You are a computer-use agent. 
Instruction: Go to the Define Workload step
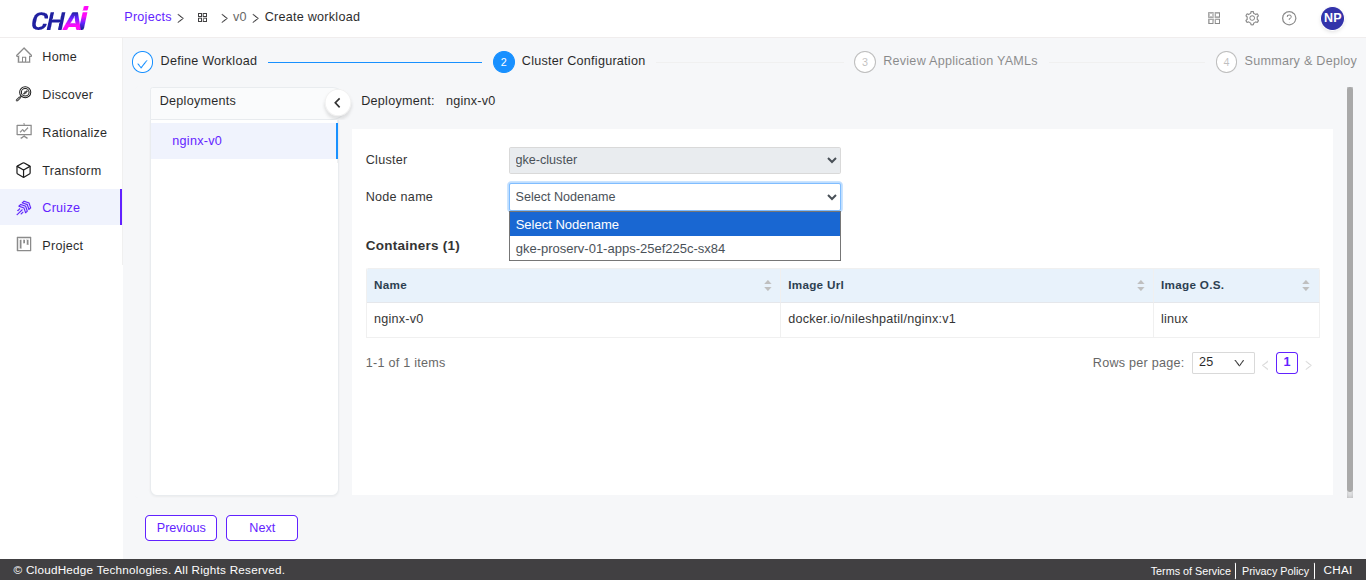[208, 61]
